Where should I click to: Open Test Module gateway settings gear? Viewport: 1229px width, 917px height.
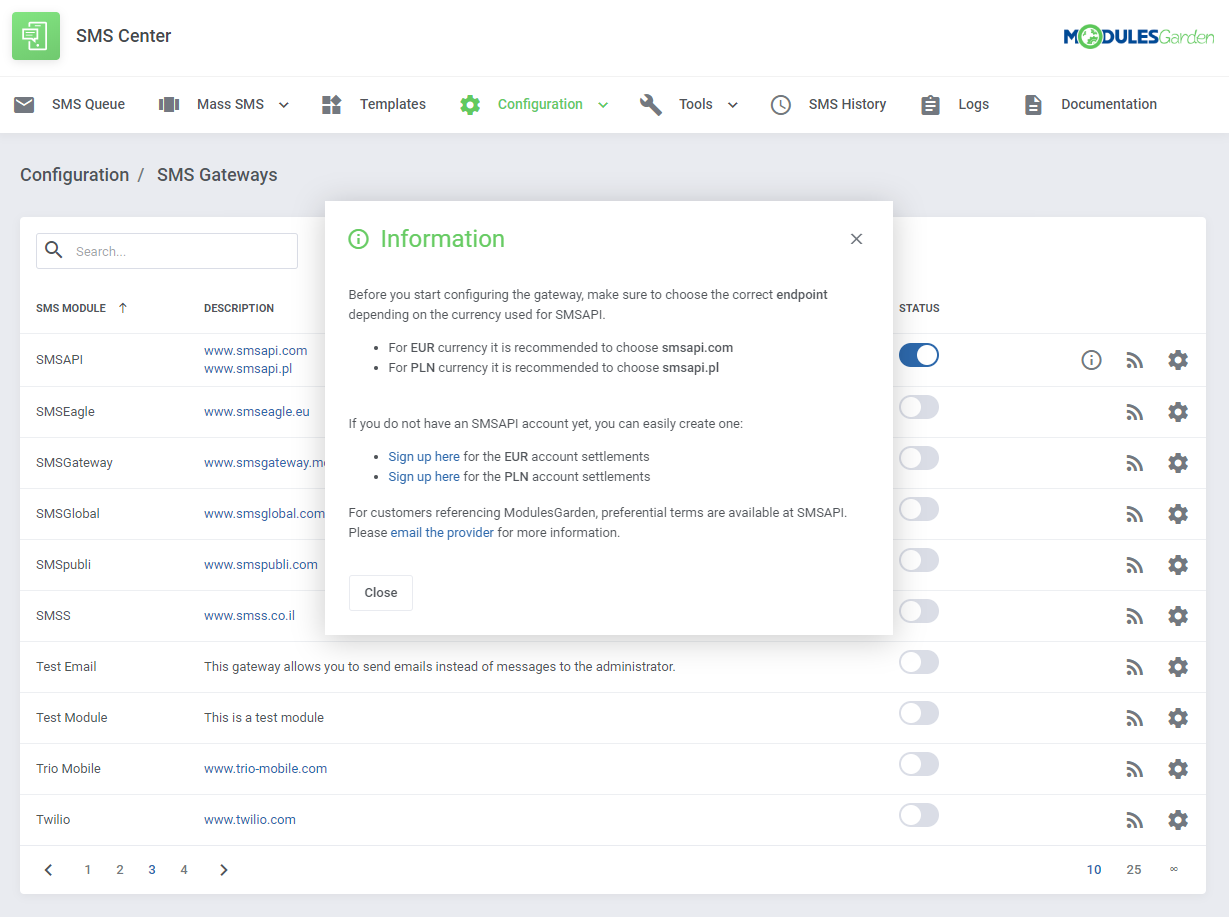[x=1178, y=717]
